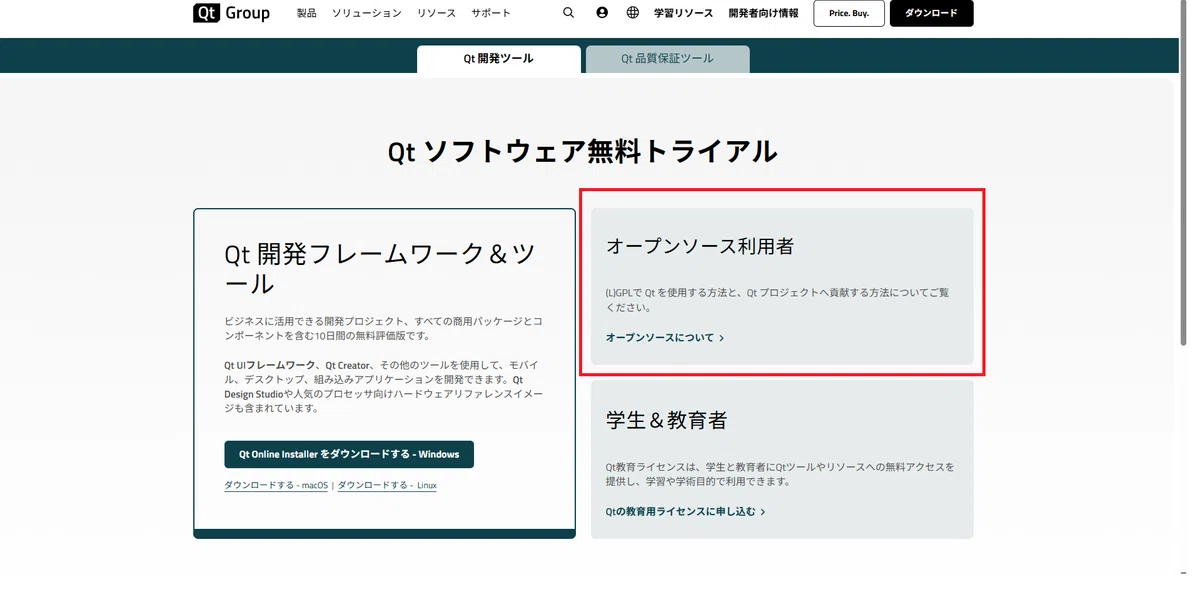
Task: Click the ダウンロードする - Linux link
Action: pyautogui.click(x=387, y=485)
